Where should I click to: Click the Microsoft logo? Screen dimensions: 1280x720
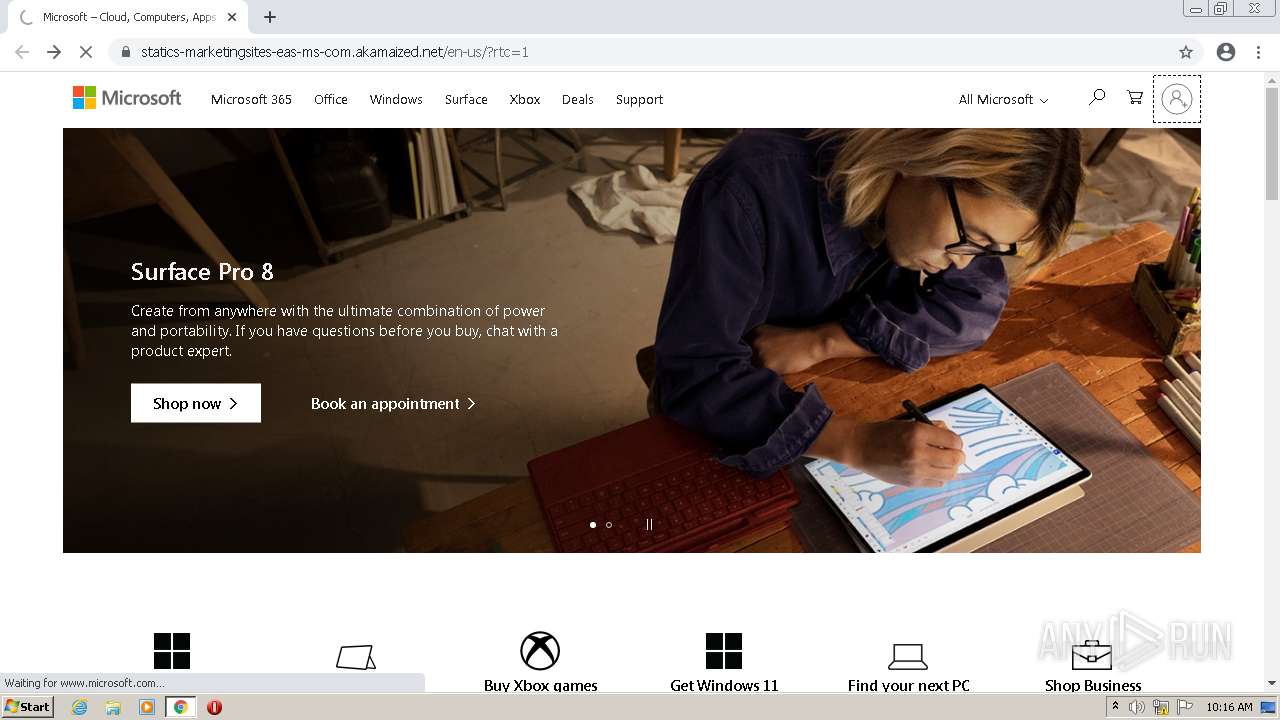pyautogui.click(x=127, y=98)
